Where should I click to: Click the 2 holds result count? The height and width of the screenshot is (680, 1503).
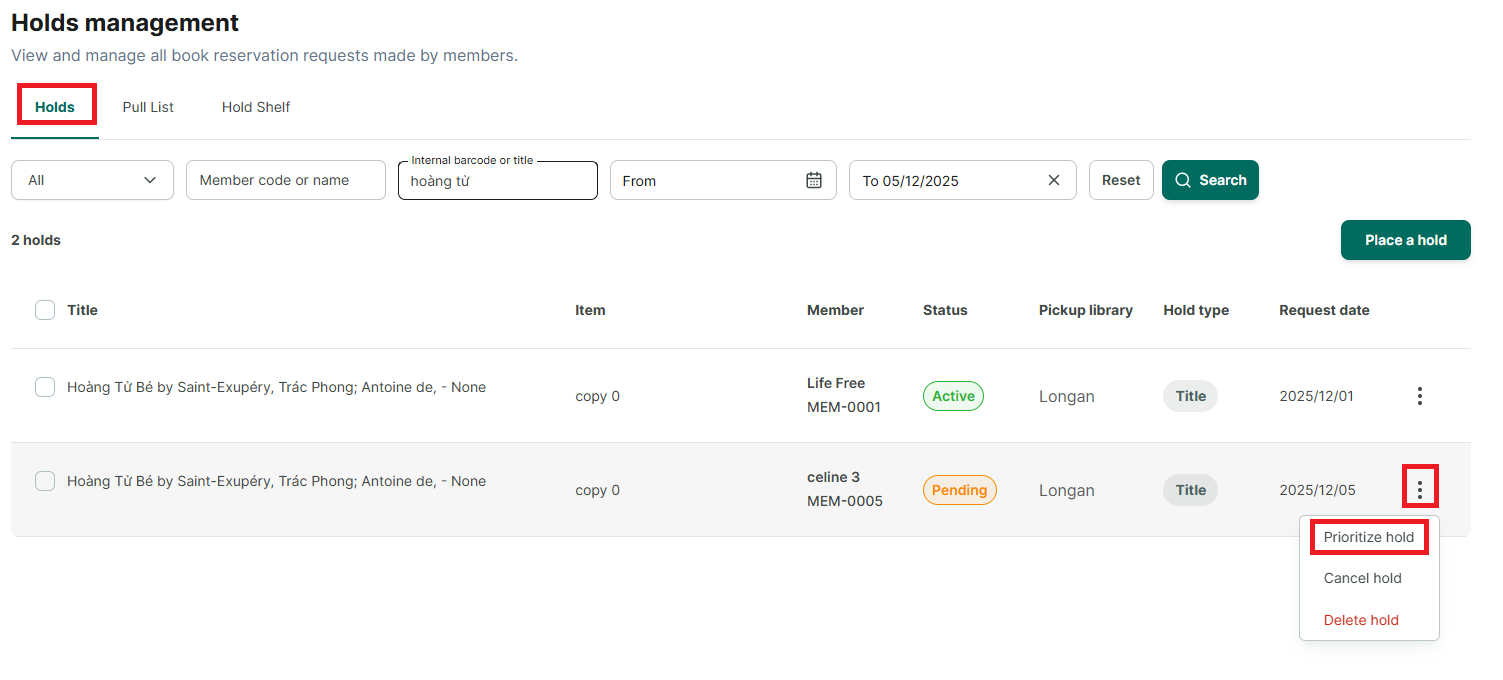[x=36, y=240]
